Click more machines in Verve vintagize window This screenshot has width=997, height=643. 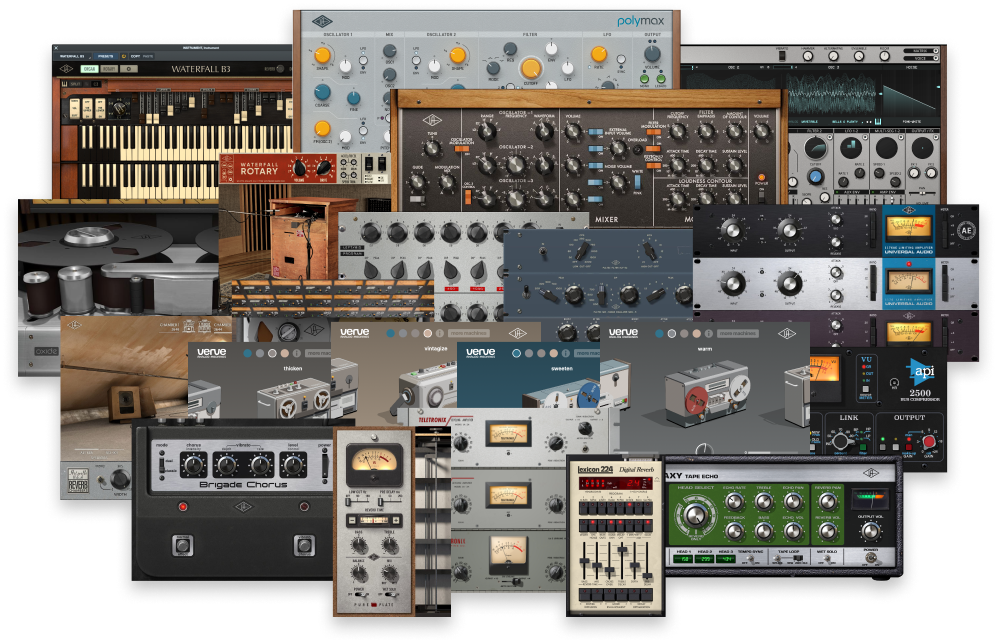pyautogui.click(x=469, y=333)
